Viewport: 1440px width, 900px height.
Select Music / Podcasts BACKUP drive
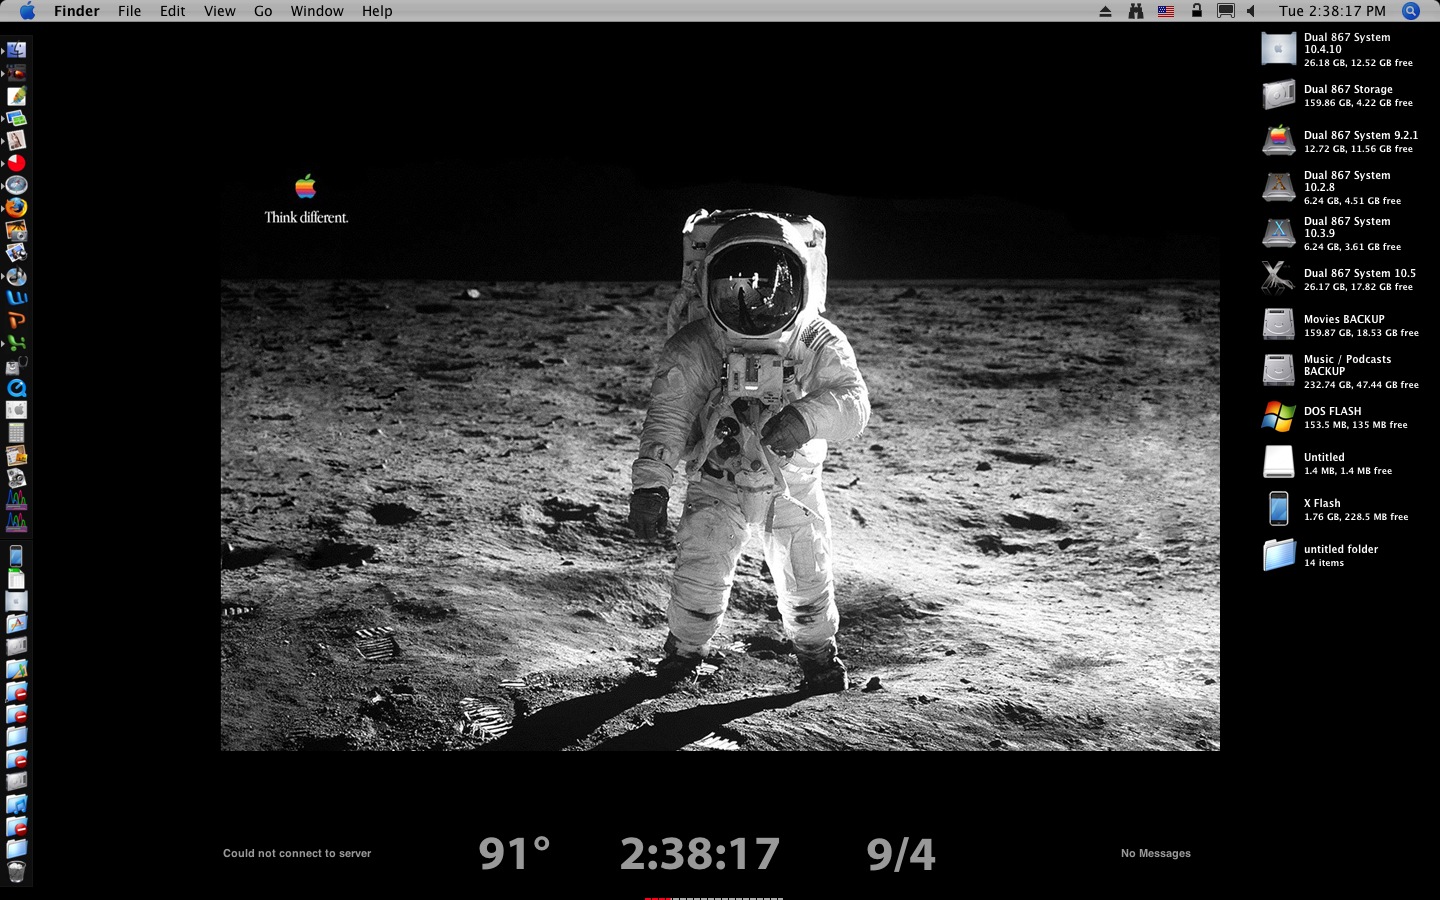point(1278,371)
